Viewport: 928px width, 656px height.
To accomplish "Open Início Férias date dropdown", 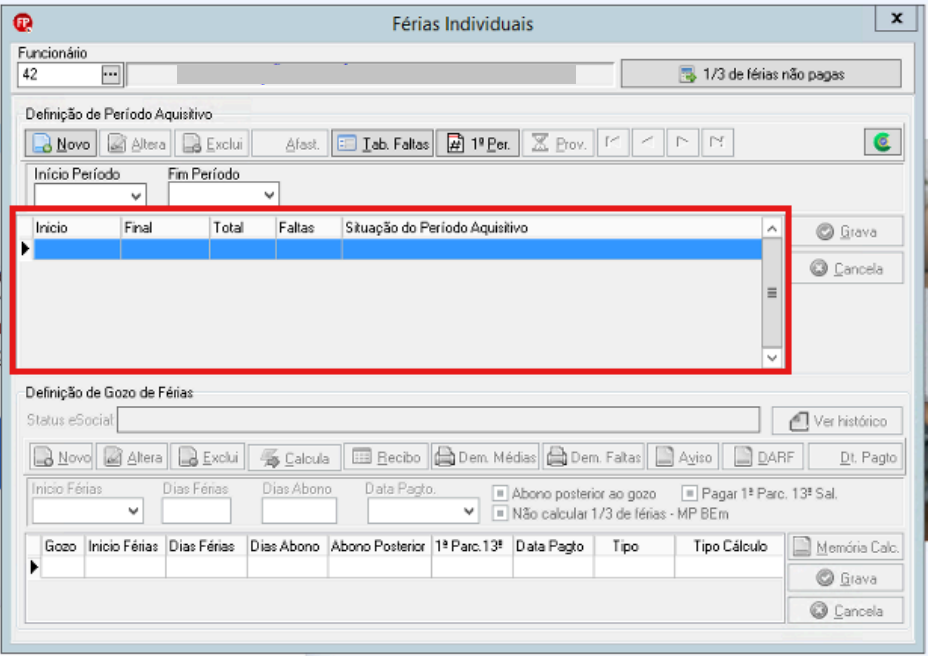I will [x=134, y=511].
